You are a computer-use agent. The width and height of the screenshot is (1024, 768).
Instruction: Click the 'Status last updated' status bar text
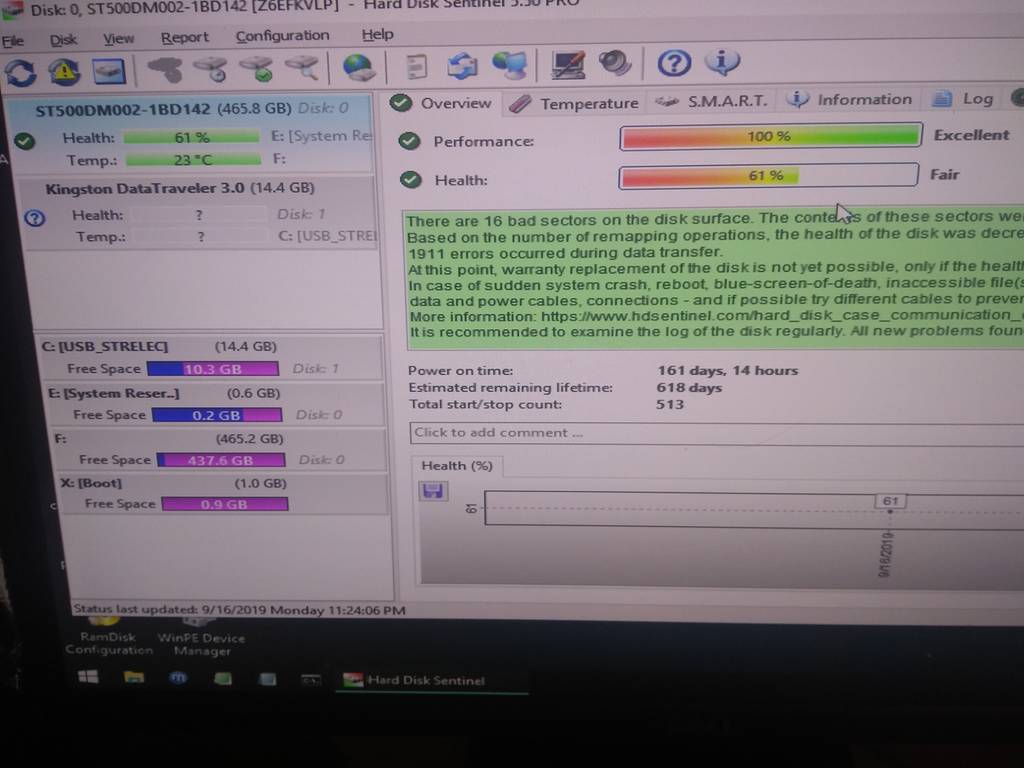[239, 610]
